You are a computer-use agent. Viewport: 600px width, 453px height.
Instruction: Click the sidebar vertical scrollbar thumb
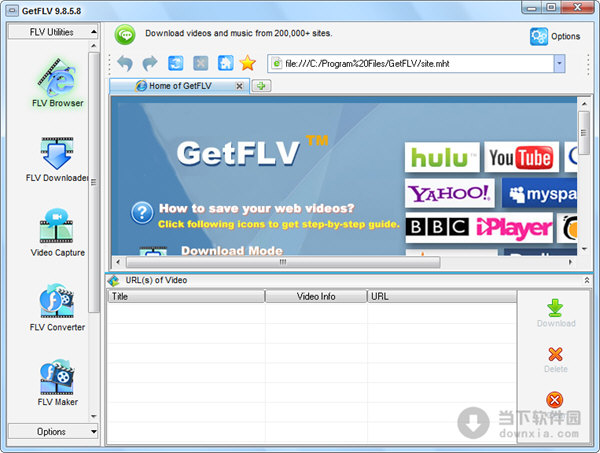[93, 183]
